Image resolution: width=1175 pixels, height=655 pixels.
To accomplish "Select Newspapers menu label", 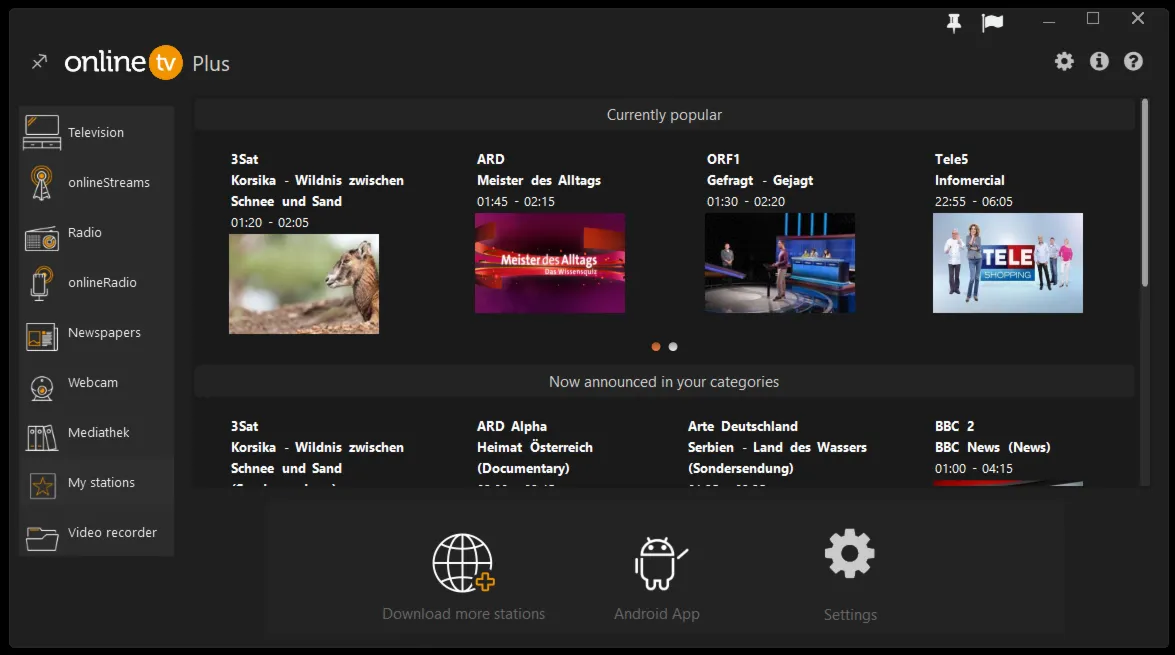I will 104,333.
